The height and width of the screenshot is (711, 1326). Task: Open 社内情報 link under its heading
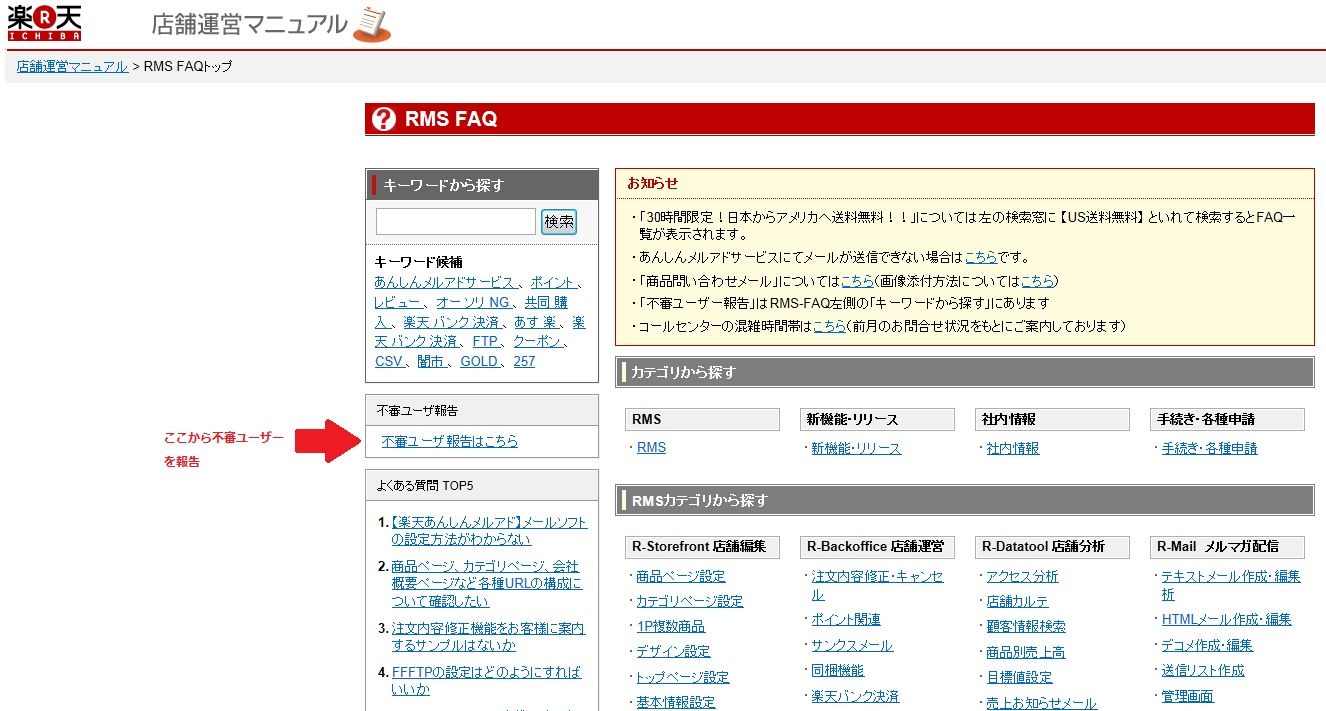[1013, 448]
